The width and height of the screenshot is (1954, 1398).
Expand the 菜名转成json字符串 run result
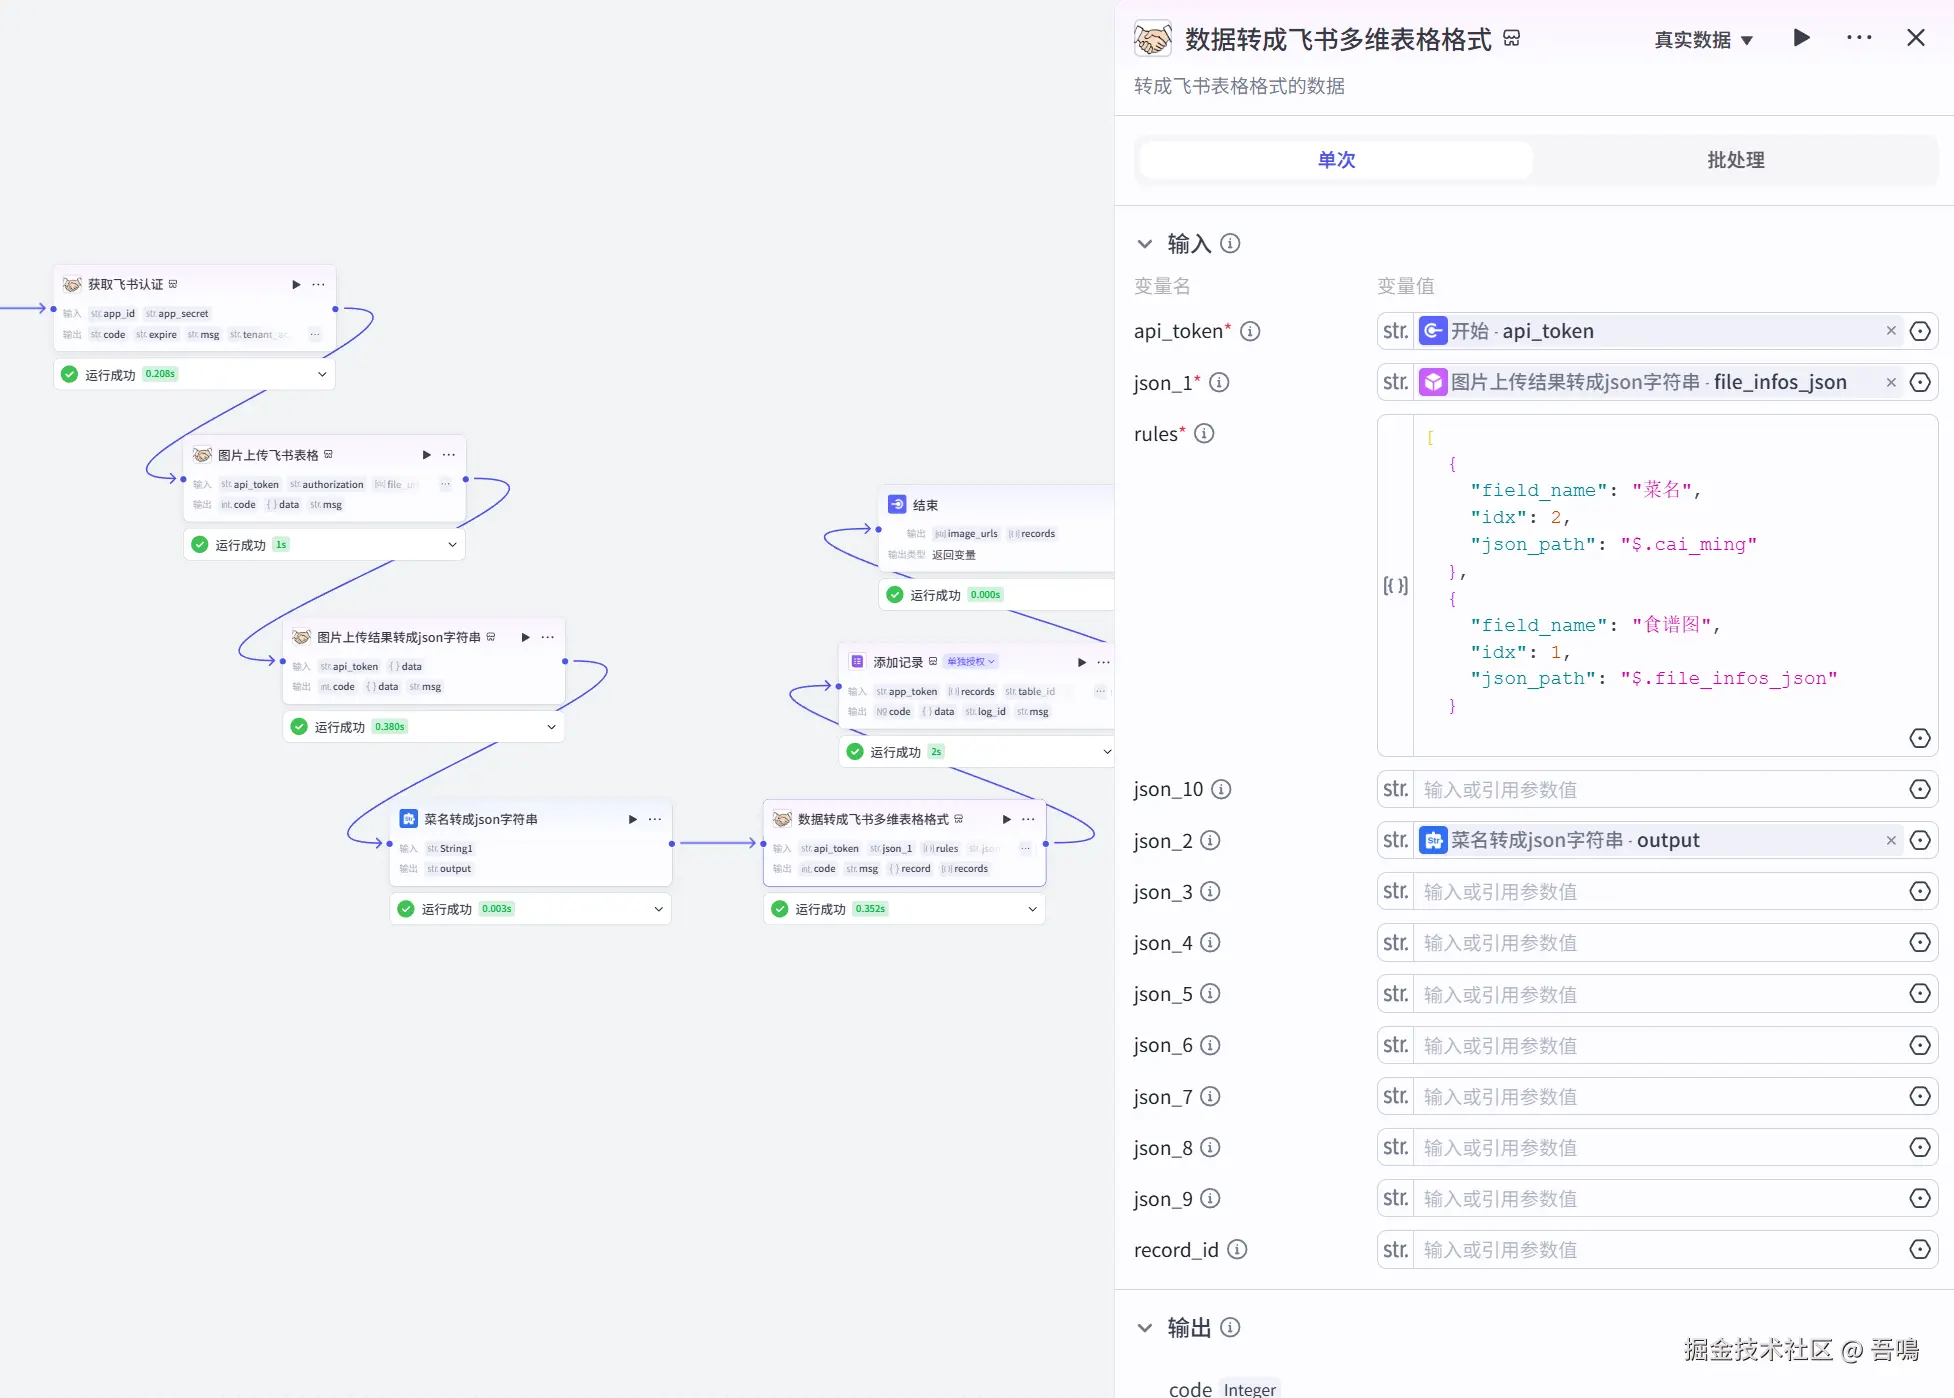(658, 909)
